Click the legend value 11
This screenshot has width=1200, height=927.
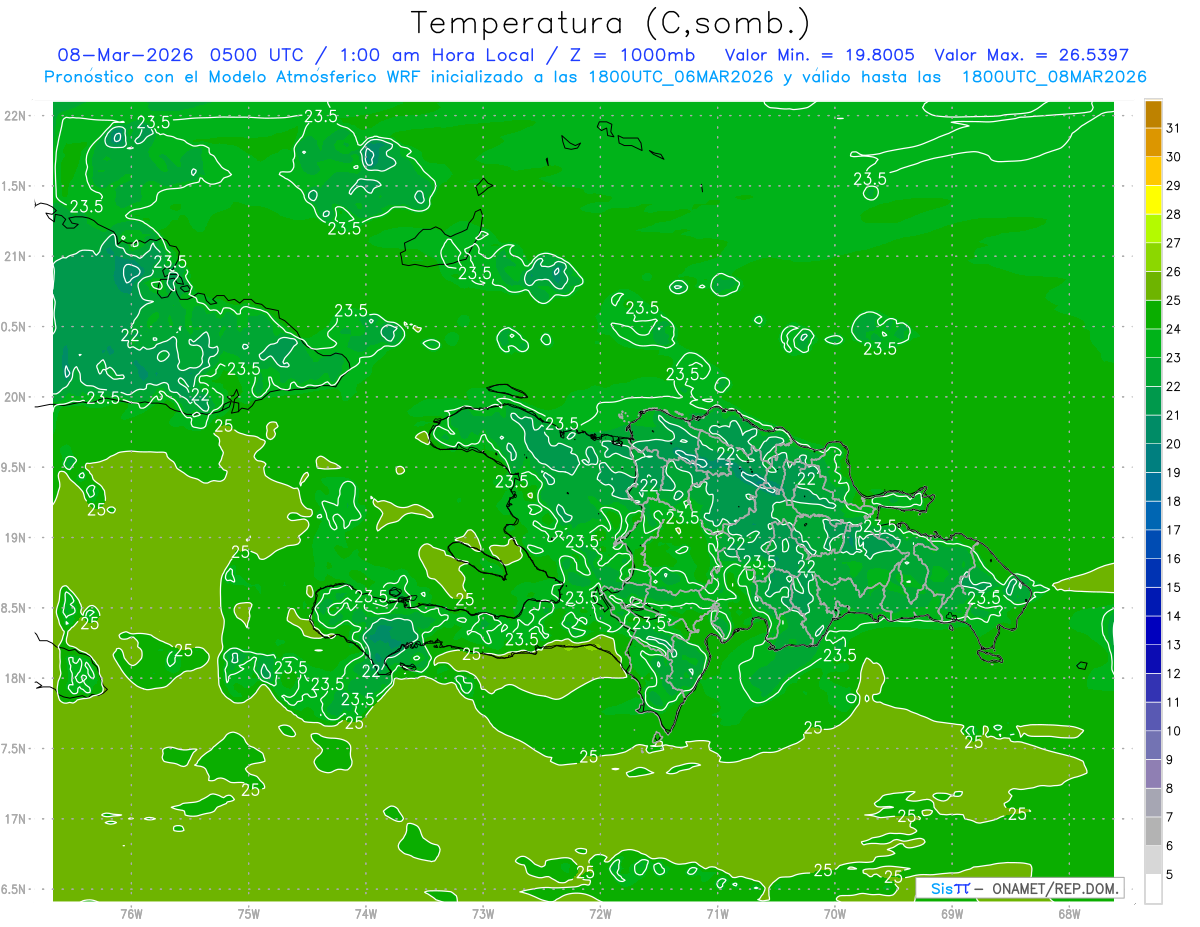1174,702
